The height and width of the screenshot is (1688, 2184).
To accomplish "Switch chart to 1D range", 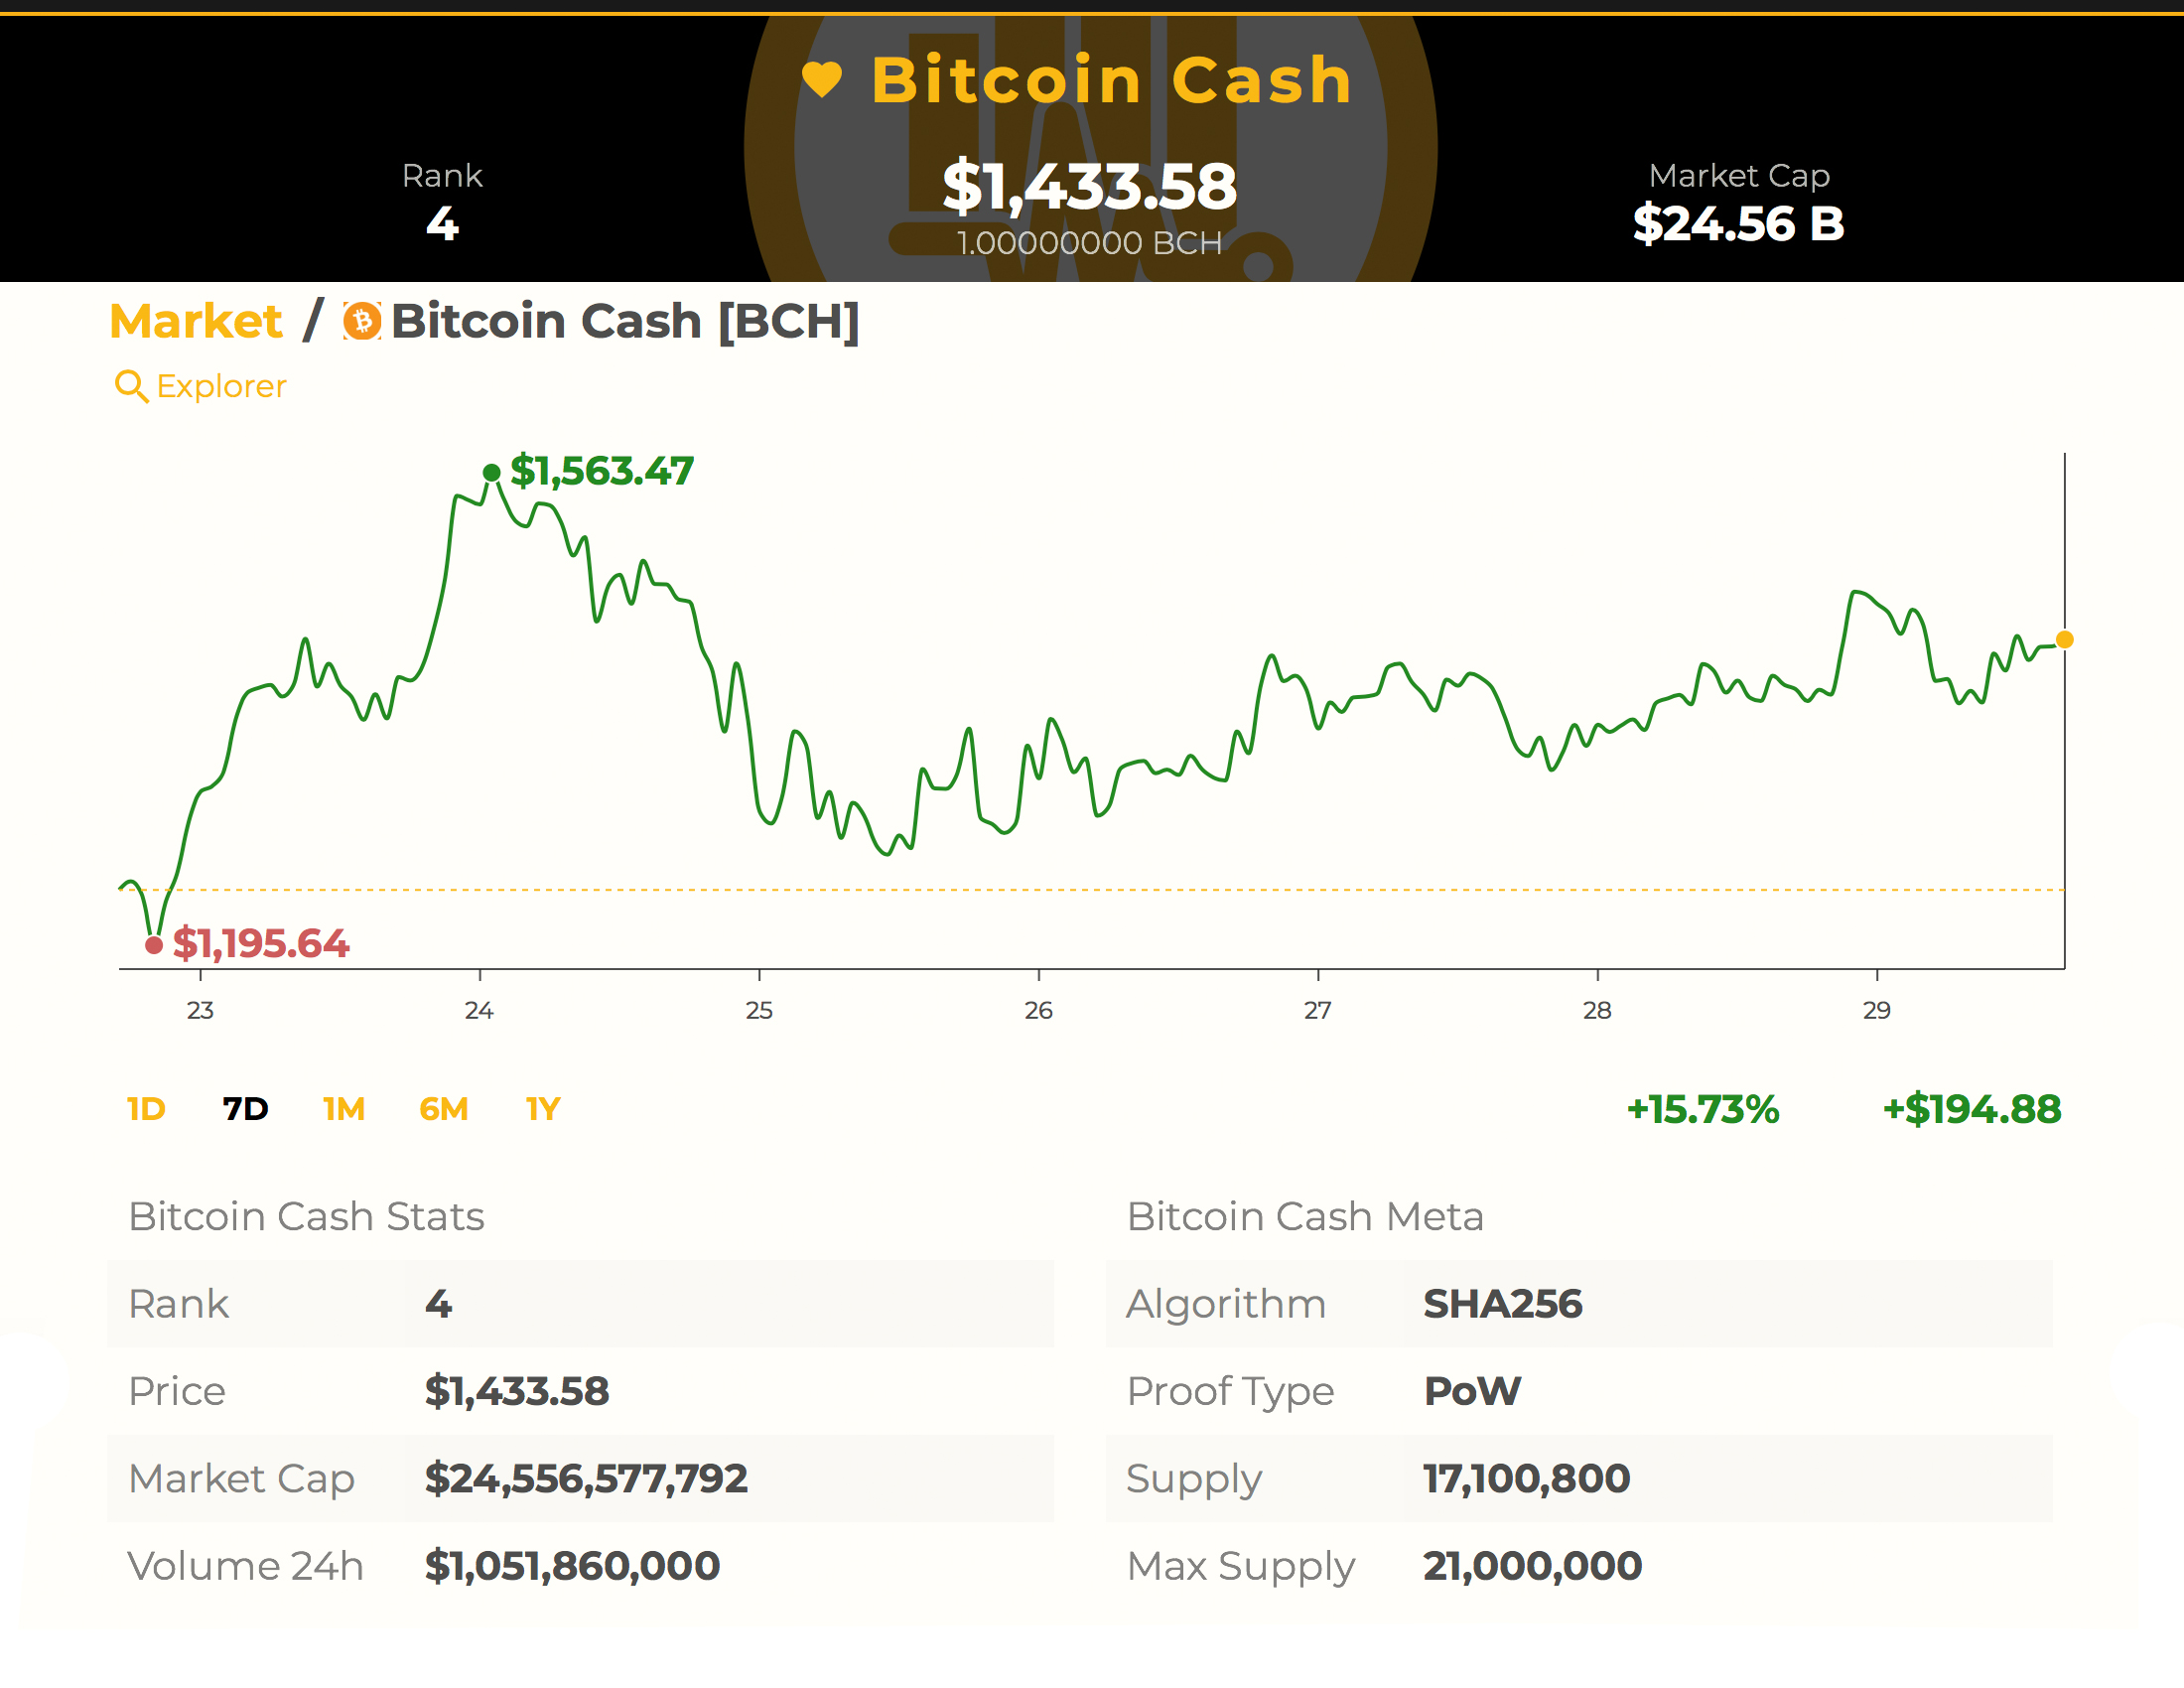I will coord(146,1109).
